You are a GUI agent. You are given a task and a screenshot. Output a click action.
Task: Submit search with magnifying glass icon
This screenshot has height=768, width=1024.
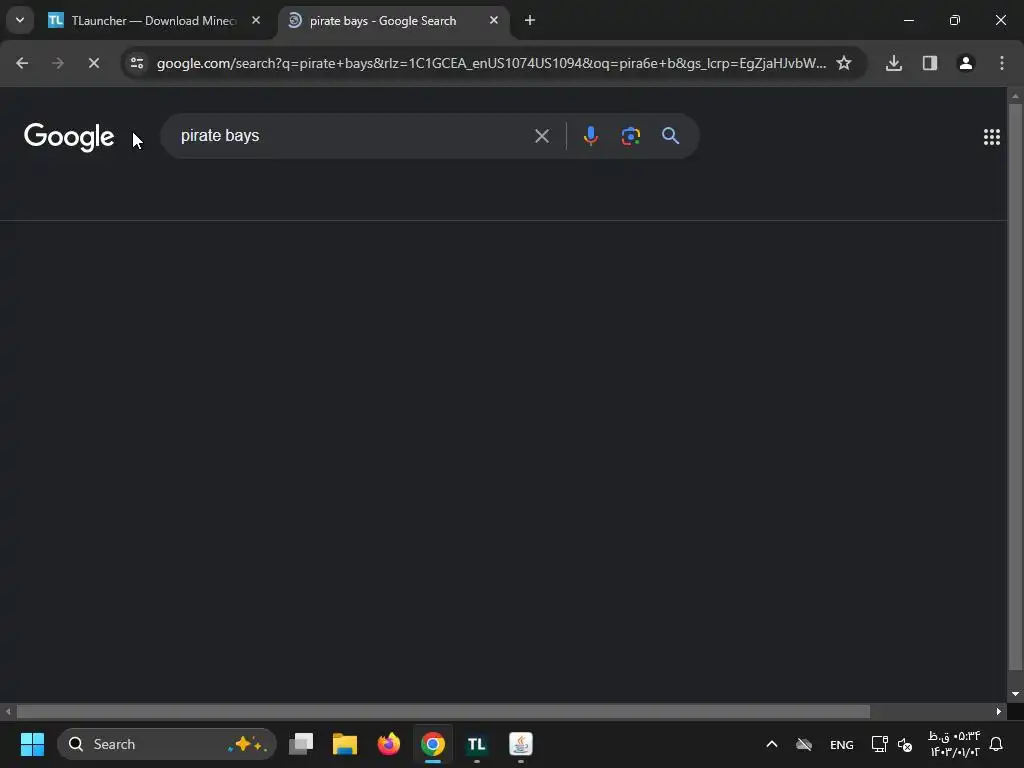coord(670,136)
